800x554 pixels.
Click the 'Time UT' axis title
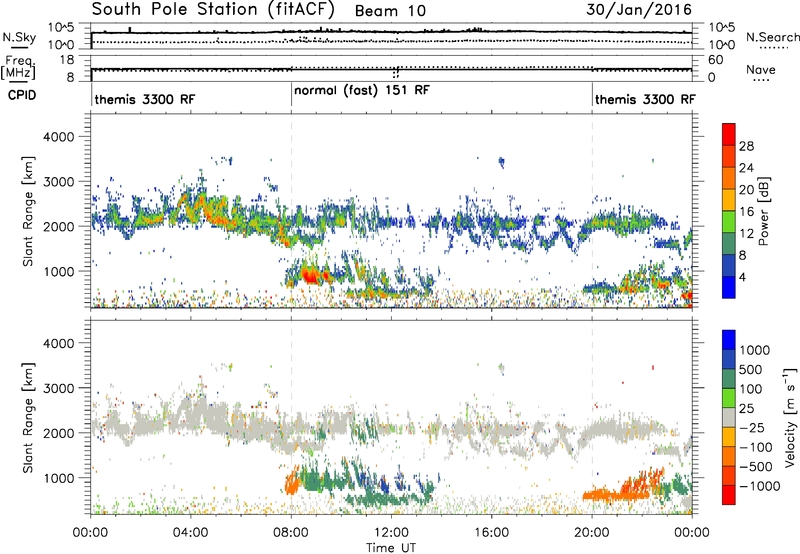[391, 548]
